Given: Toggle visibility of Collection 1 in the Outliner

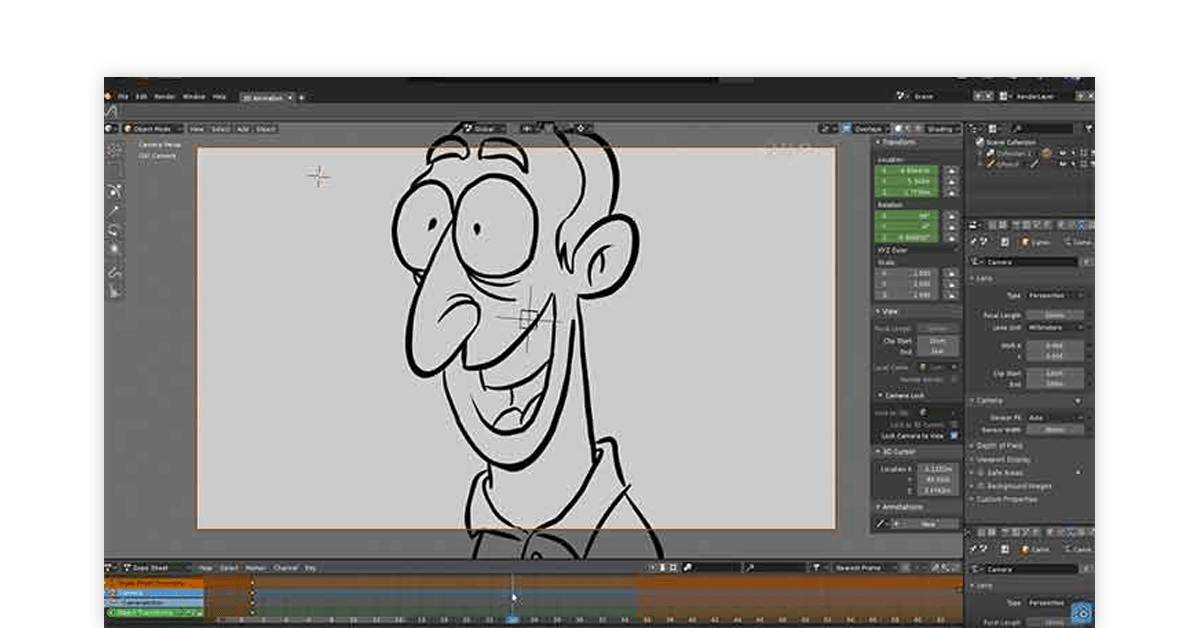Looking at the screenshot, I should pos(1064,155).
